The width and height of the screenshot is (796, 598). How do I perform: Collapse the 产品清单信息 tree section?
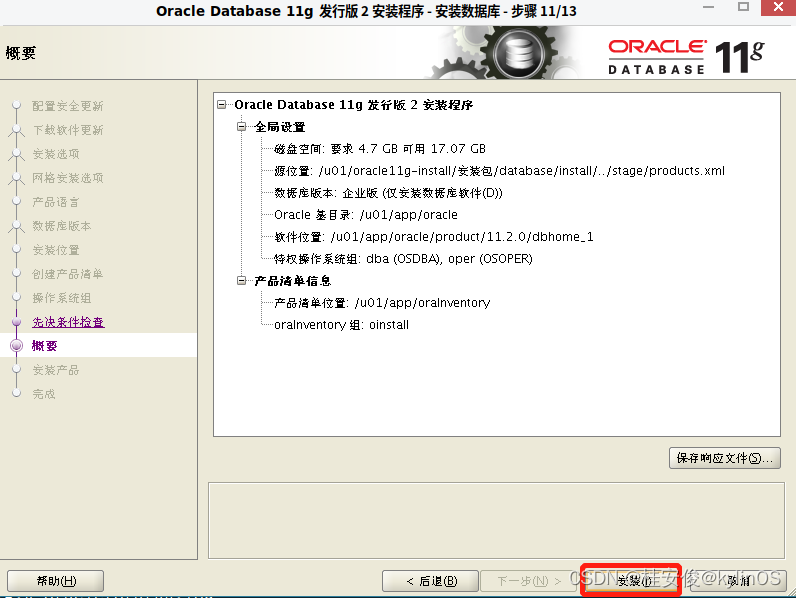(x=242, y=280)
